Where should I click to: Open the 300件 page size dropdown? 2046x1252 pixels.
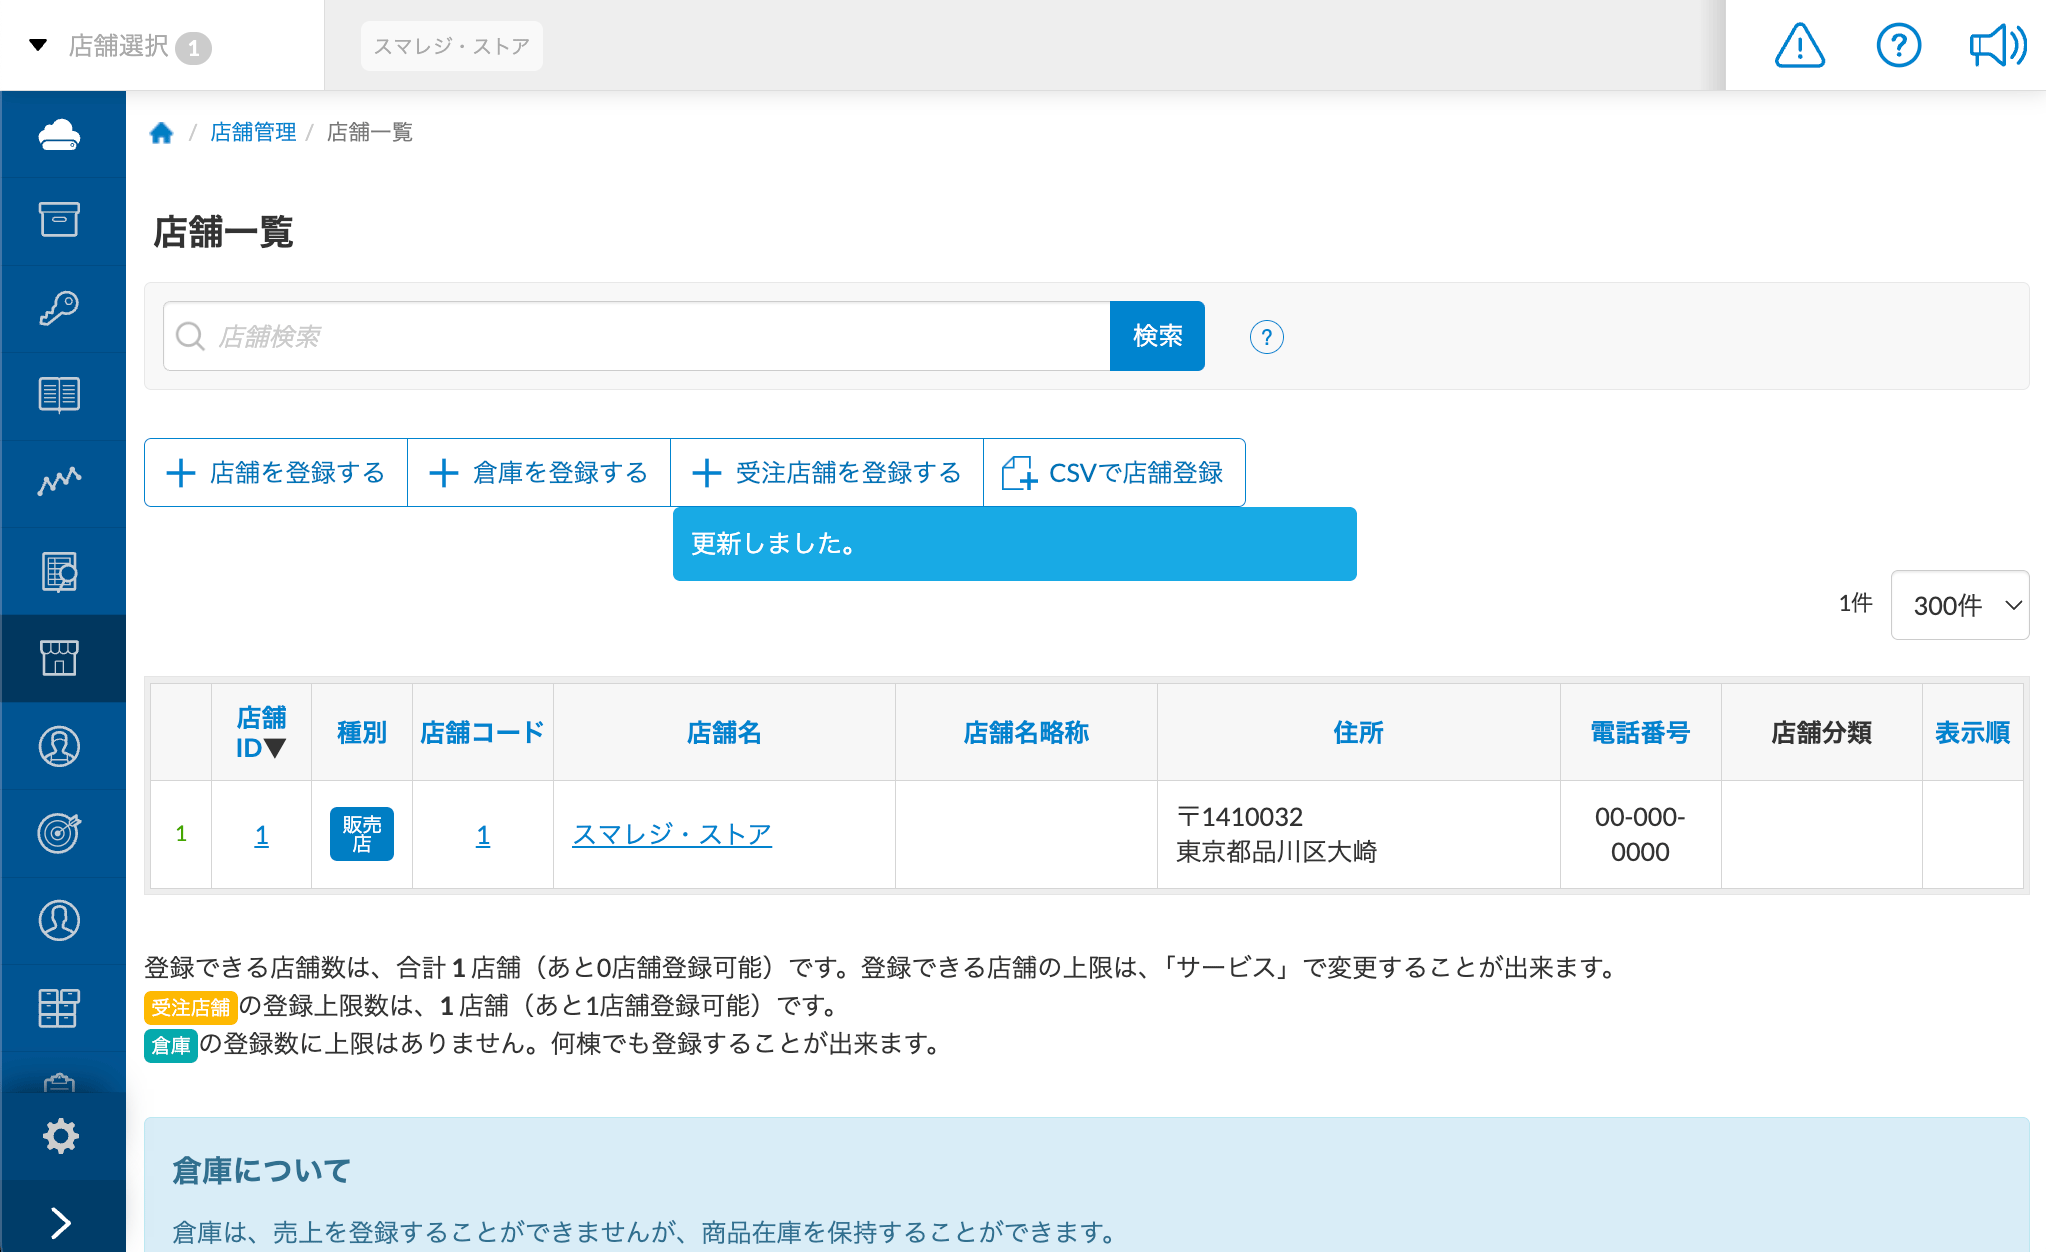click(1959, 605)
